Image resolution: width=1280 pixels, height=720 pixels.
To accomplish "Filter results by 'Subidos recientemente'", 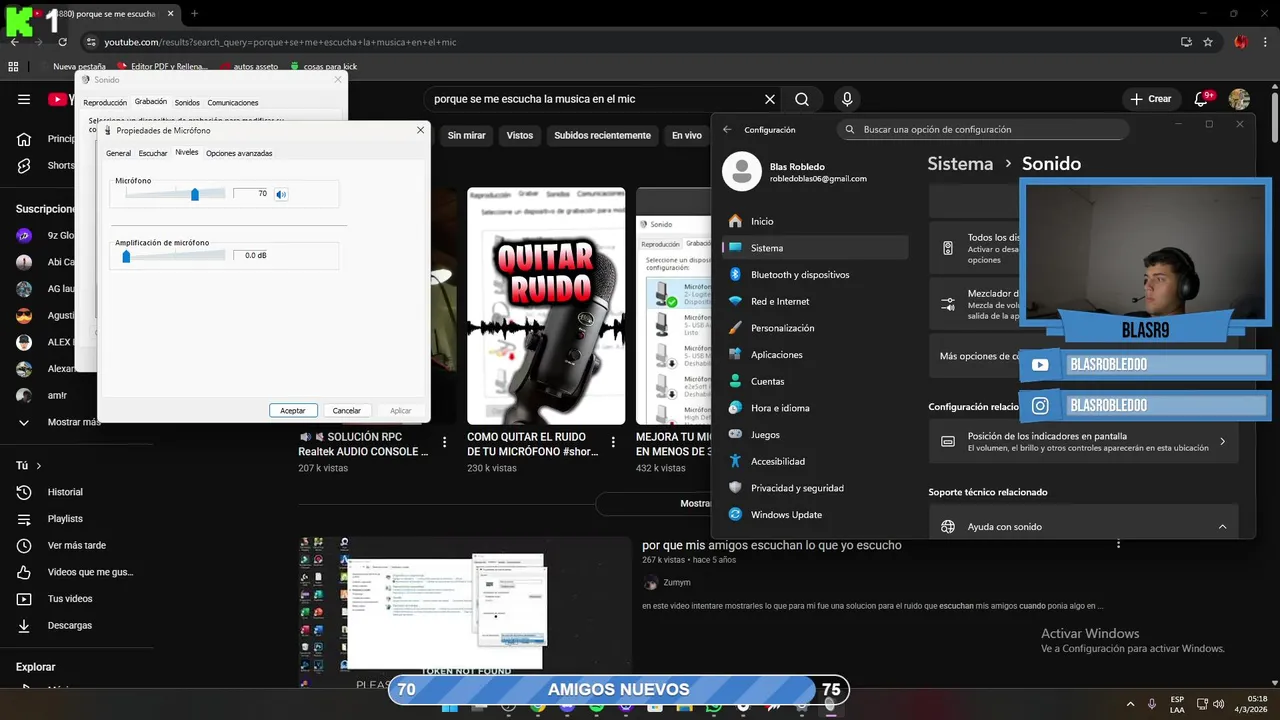I will coord(602,135).
